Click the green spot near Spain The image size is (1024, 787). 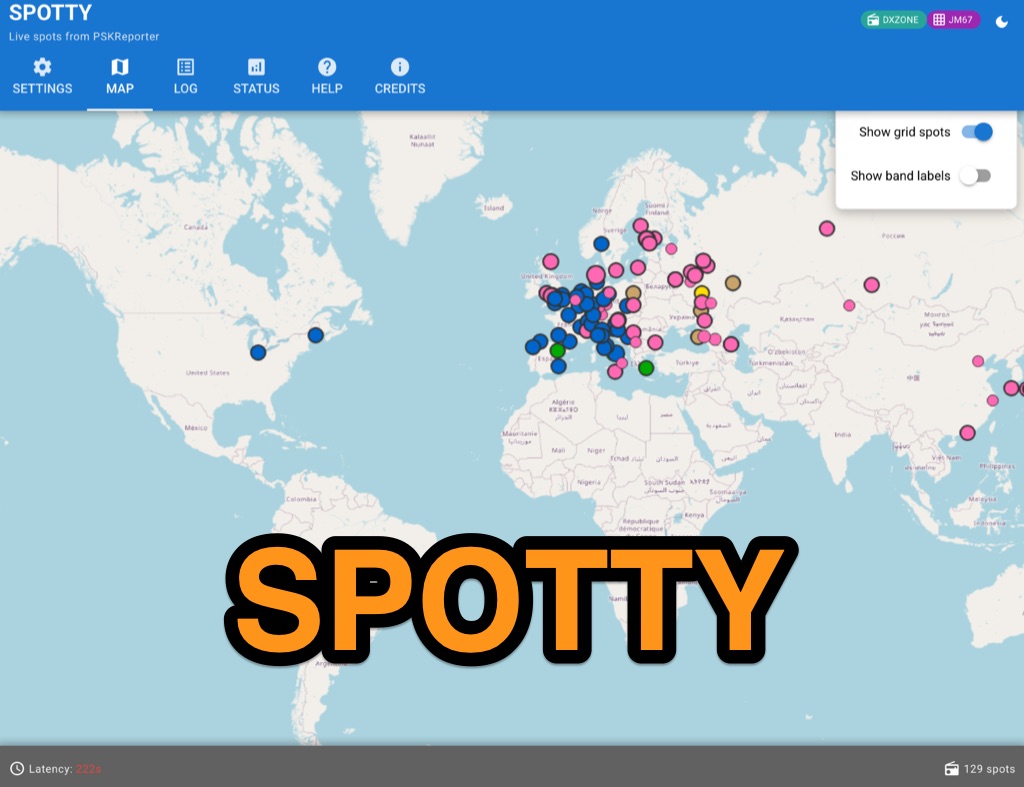[557, 350]
